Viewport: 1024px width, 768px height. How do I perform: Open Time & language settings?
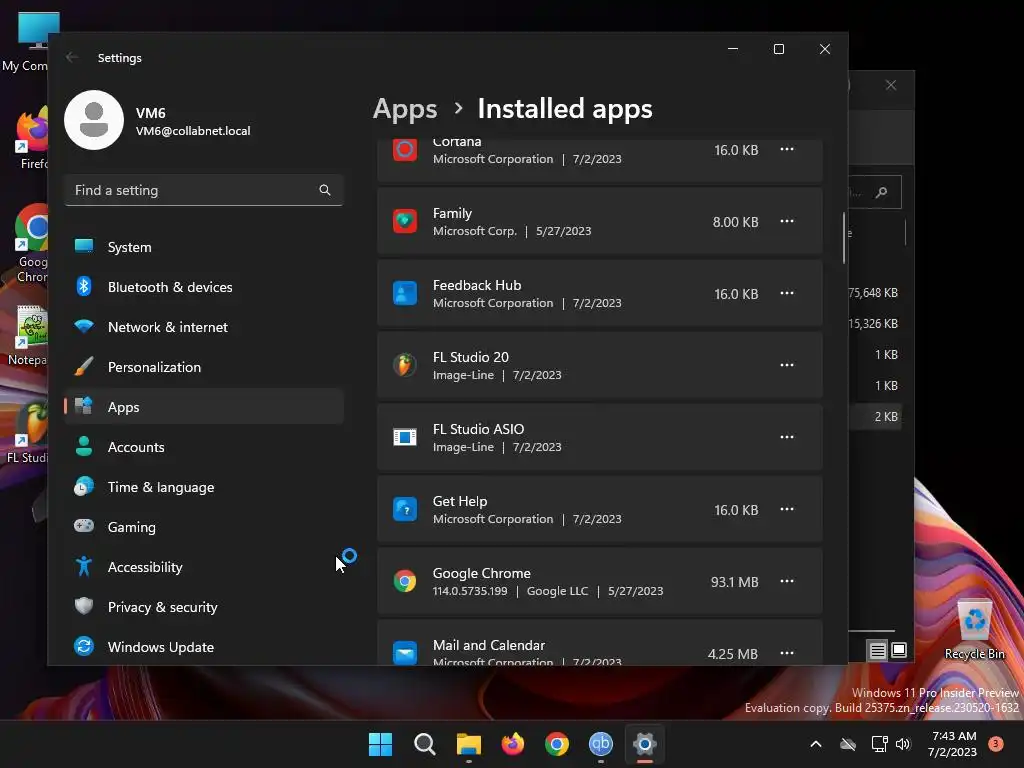point(204,487)
